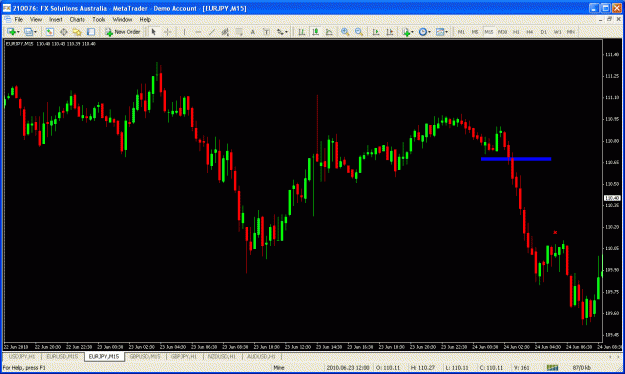Switch to the USDJPY,H1 chart tab
Screen dimensions: 625x374
point(22,356)
